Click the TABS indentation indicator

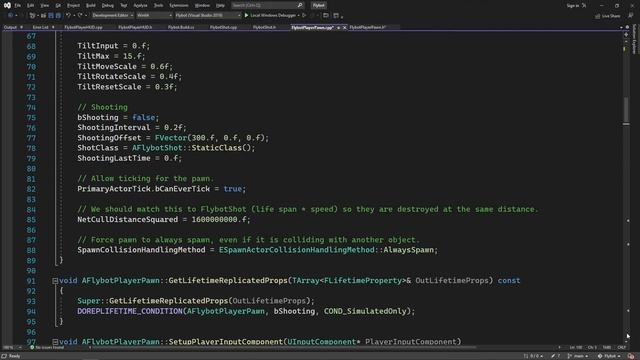[607, 347]
